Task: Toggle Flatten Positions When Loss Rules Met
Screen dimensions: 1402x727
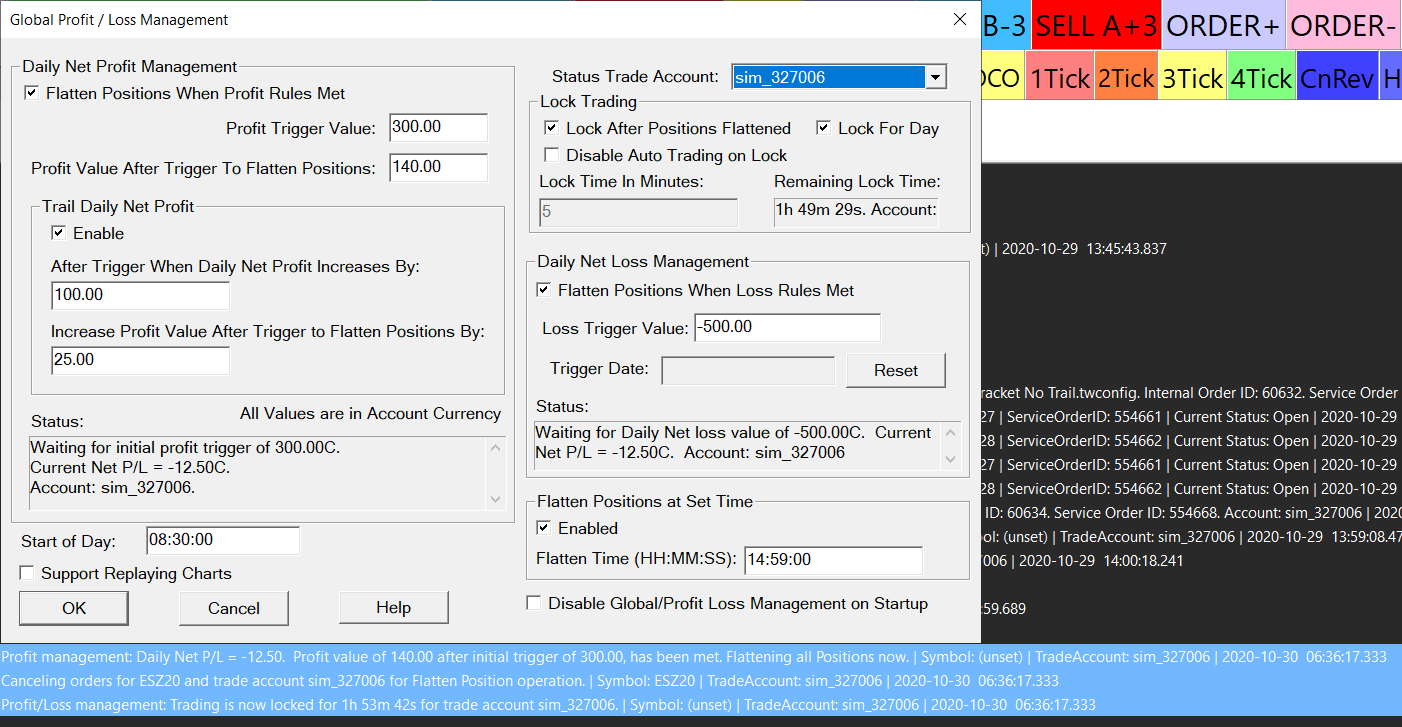Action: coord(543,290)
